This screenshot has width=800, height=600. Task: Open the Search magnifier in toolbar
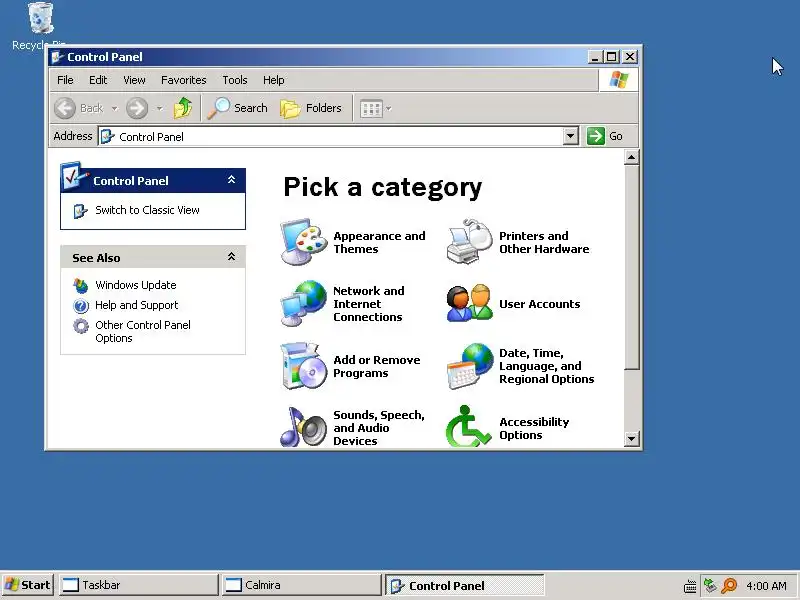pyautogui.click(x=237, y=108)
